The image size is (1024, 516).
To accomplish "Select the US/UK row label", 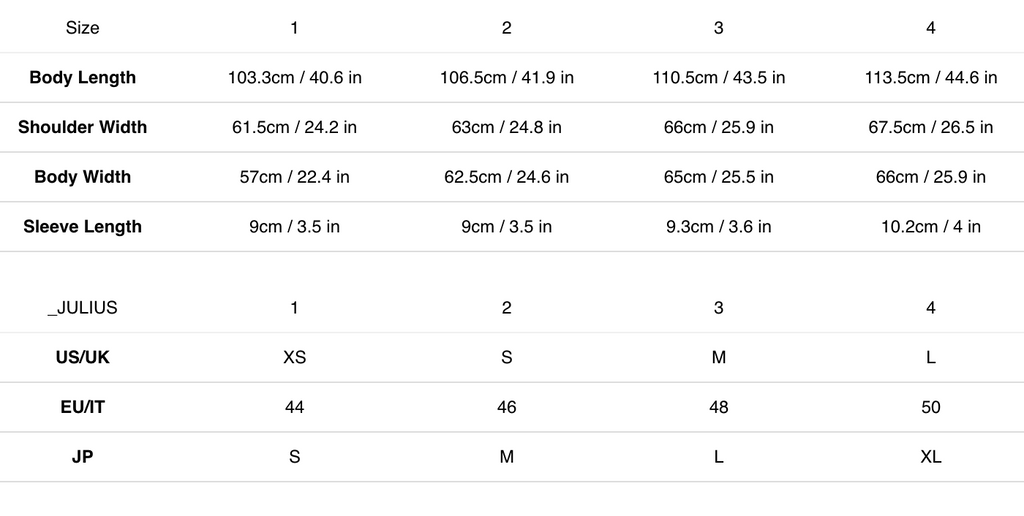I will 82,358.
